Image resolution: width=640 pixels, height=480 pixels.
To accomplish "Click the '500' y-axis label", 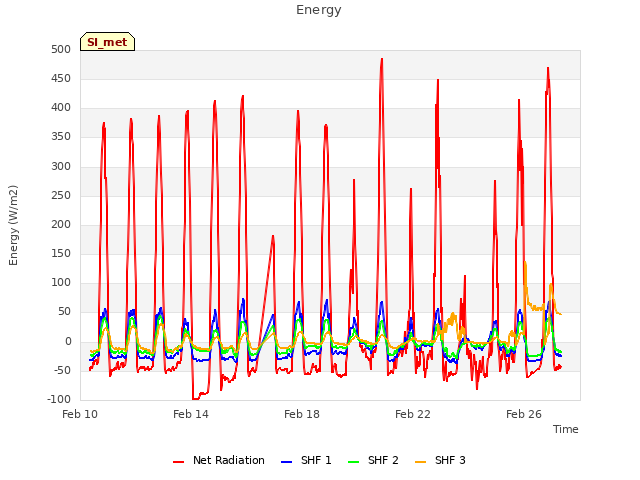I will pyautogui.click(x=61, y=49).
